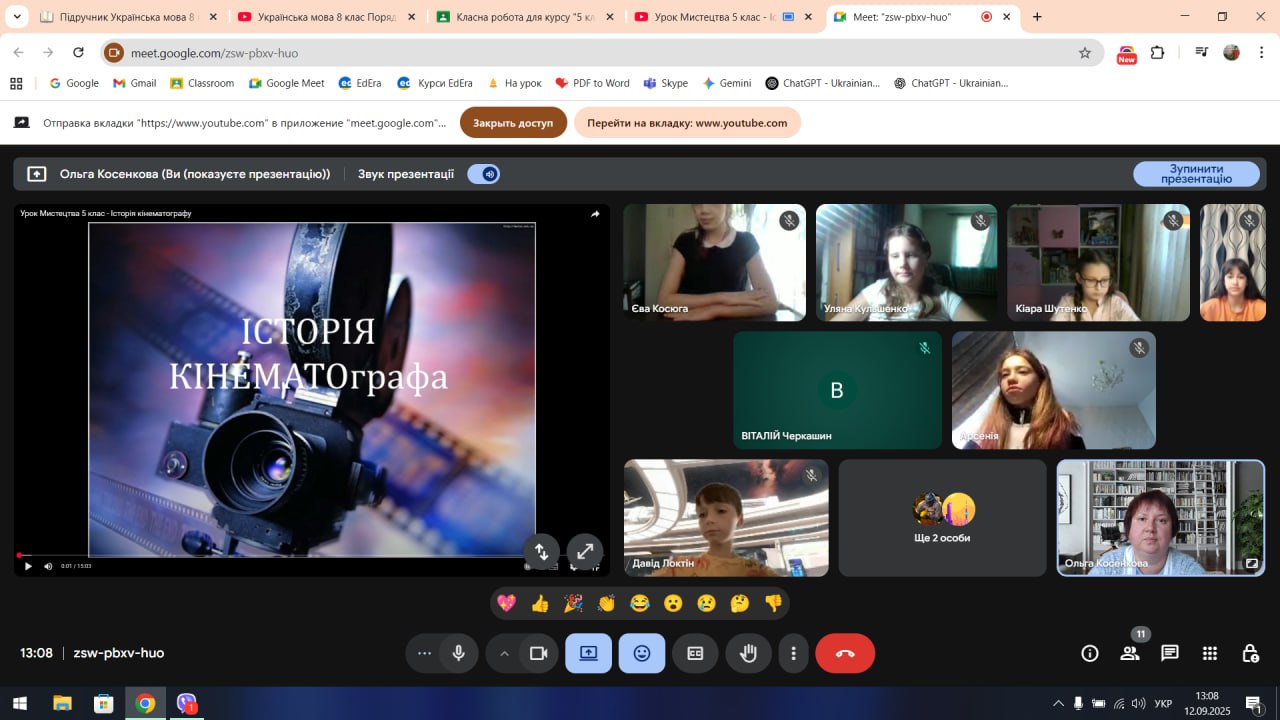Open meeting details info icon
1280x720 pixels.
[1090, 653]
